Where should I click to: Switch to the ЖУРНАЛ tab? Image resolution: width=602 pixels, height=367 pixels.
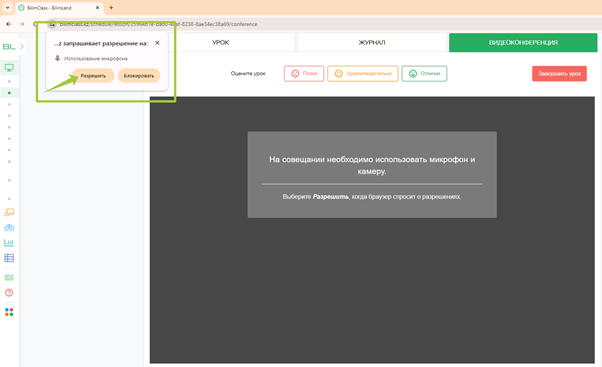click(372, 43)
